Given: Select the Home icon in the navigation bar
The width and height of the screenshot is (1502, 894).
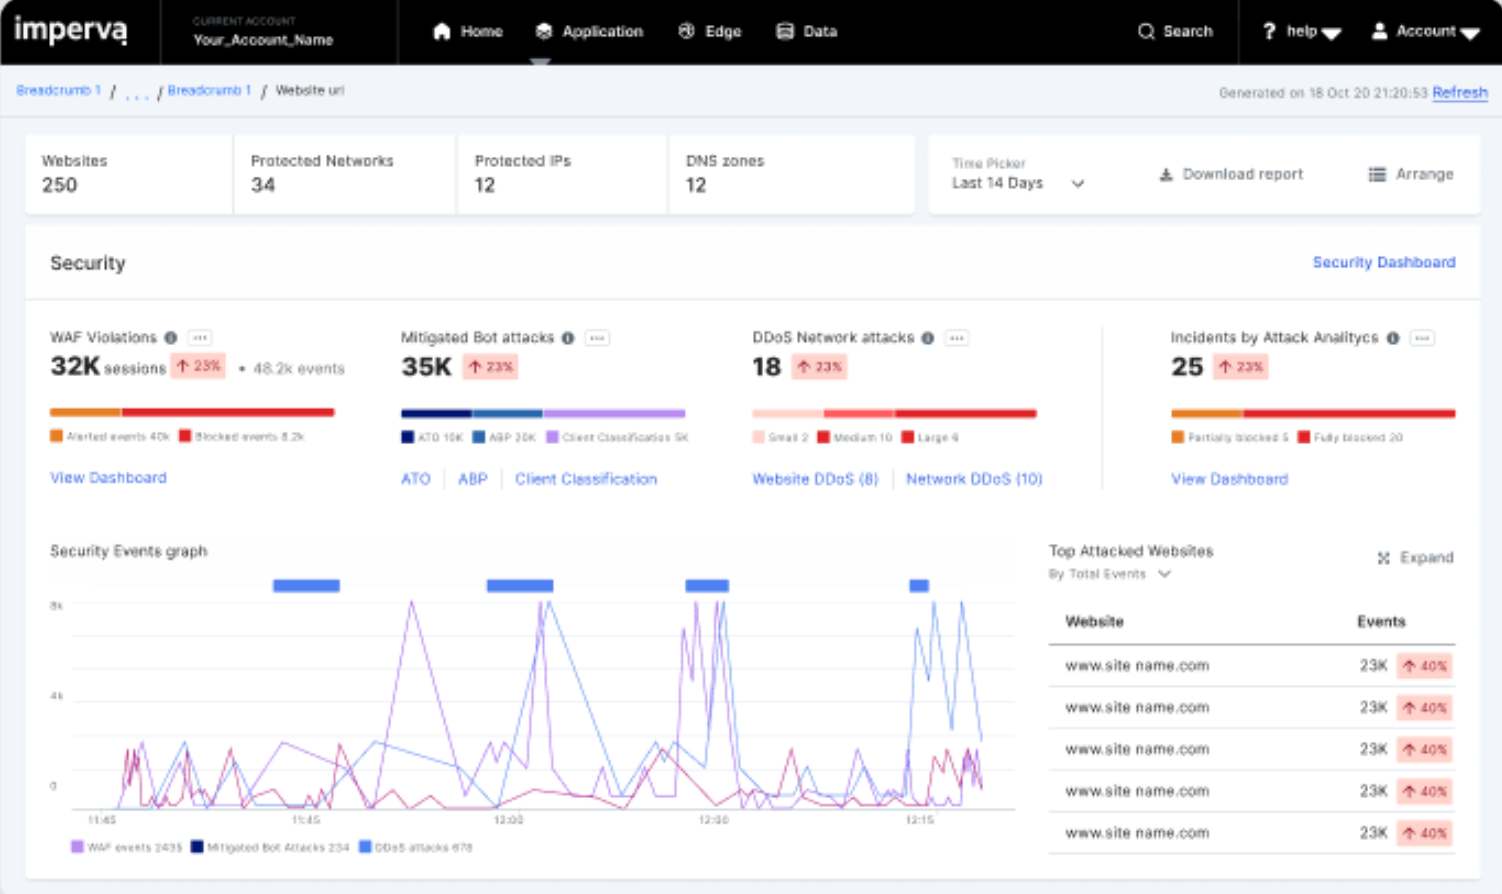Looking at the screenshot, I should 440,31.
